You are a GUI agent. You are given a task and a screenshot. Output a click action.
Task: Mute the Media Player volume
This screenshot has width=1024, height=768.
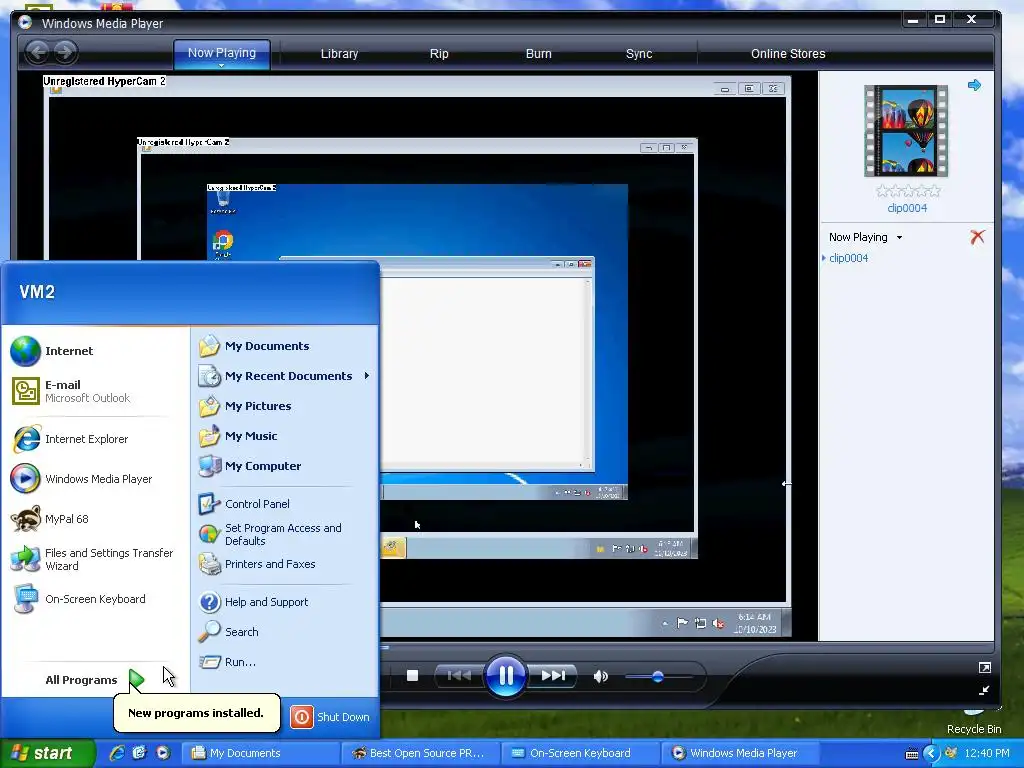[600, 676]
